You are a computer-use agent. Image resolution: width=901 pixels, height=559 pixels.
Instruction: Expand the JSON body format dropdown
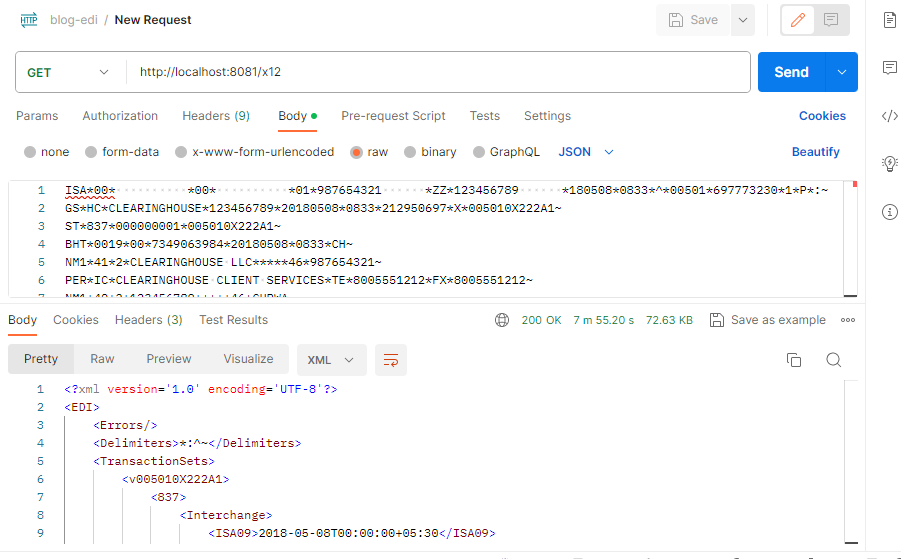[x=586, y=152]
